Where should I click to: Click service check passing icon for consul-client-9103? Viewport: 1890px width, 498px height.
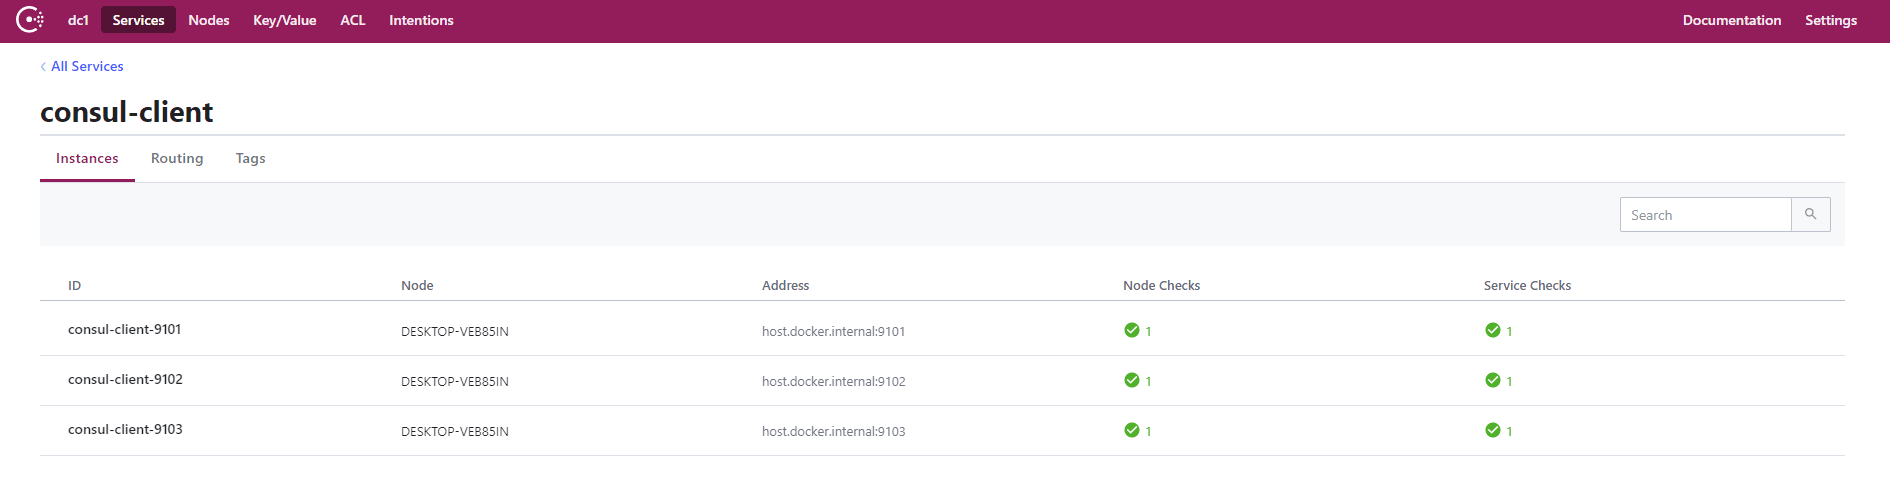(x=1493, y=431)
